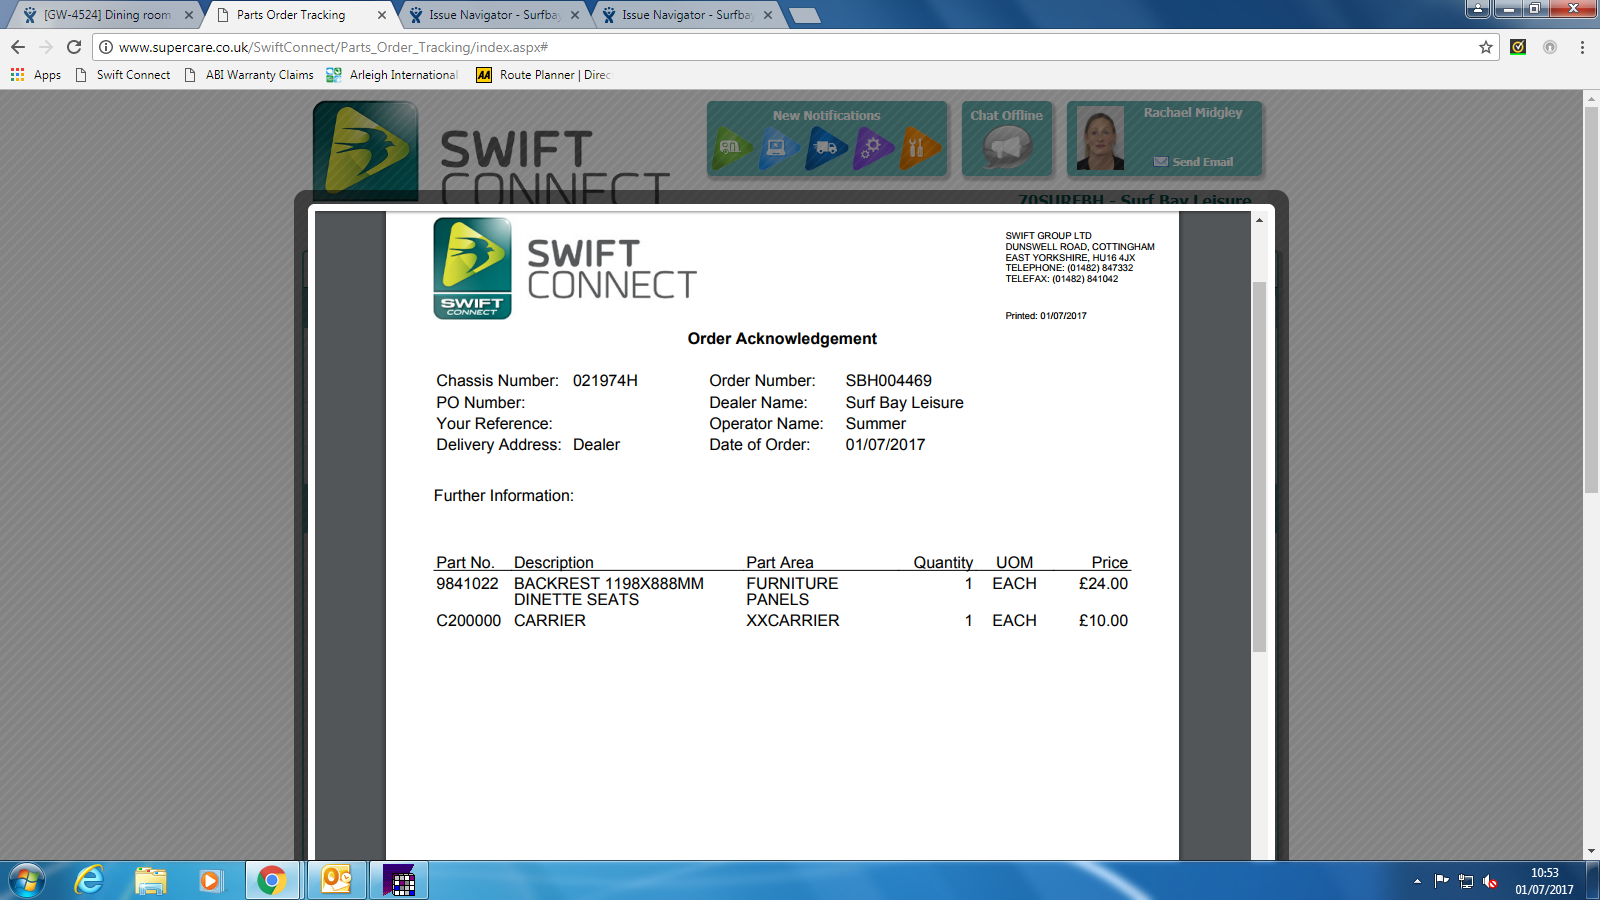Close the GW-4524 Dining room tab

(x=189, y=15)
